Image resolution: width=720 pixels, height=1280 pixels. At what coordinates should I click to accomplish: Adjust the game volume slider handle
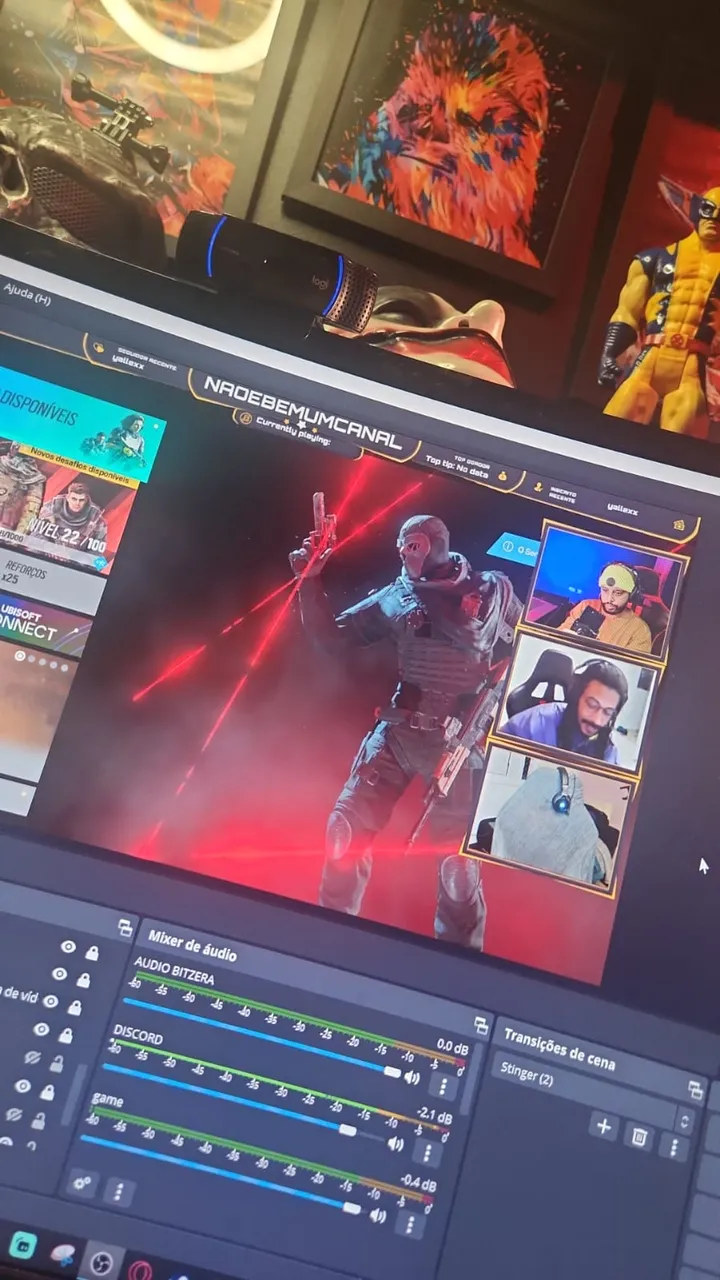(351, 1208)
